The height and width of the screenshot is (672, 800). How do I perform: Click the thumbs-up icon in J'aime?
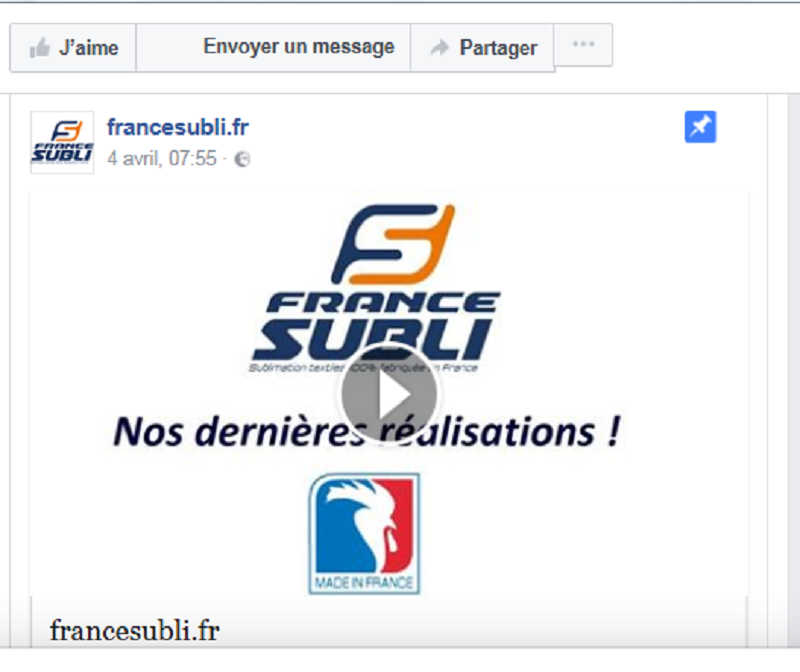pyautogui.click(x=39, y=48)
